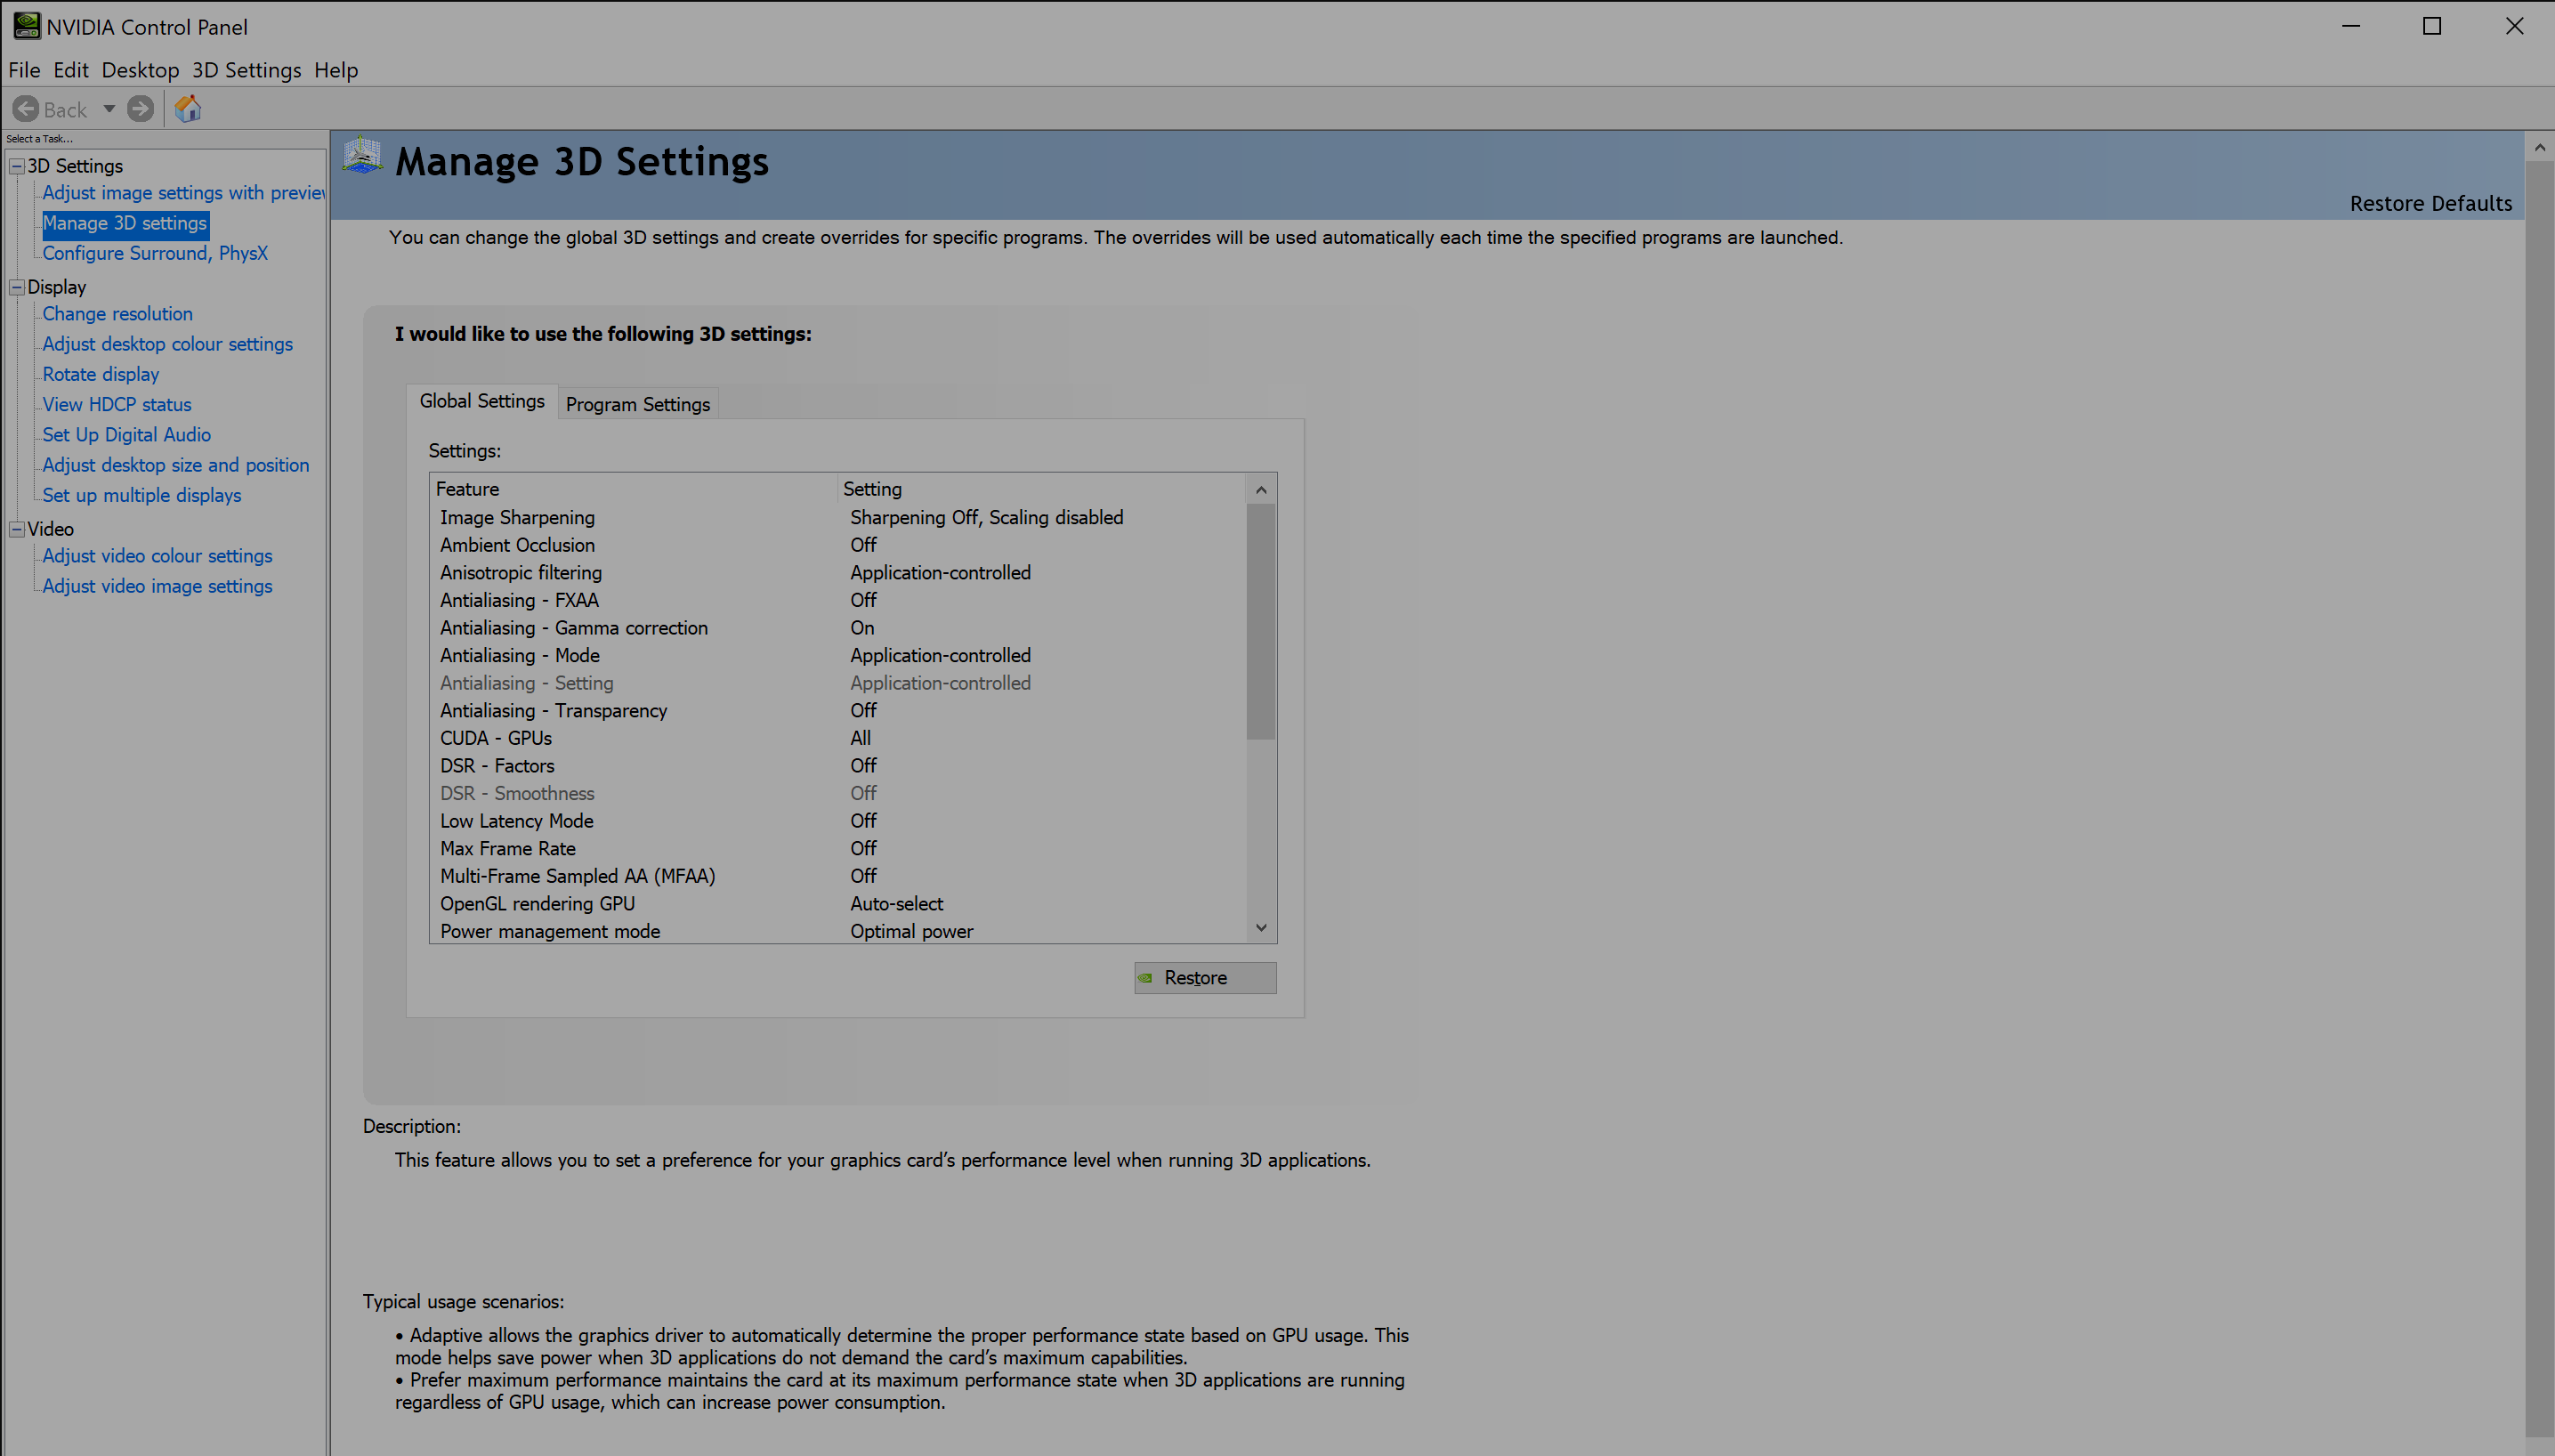The width and height of the screenshot is (2555, 1456).
Task: Open Adjust image settings with preview
Action: point(184,193)
